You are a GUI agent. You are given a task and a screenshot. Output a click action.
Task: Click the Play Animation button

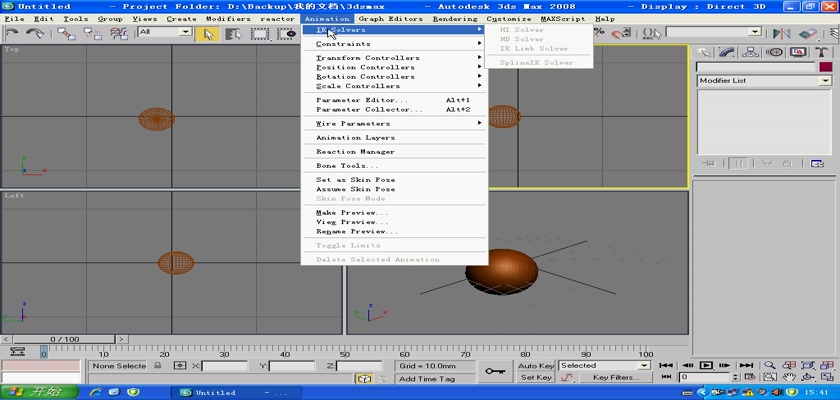pos(706,365)
